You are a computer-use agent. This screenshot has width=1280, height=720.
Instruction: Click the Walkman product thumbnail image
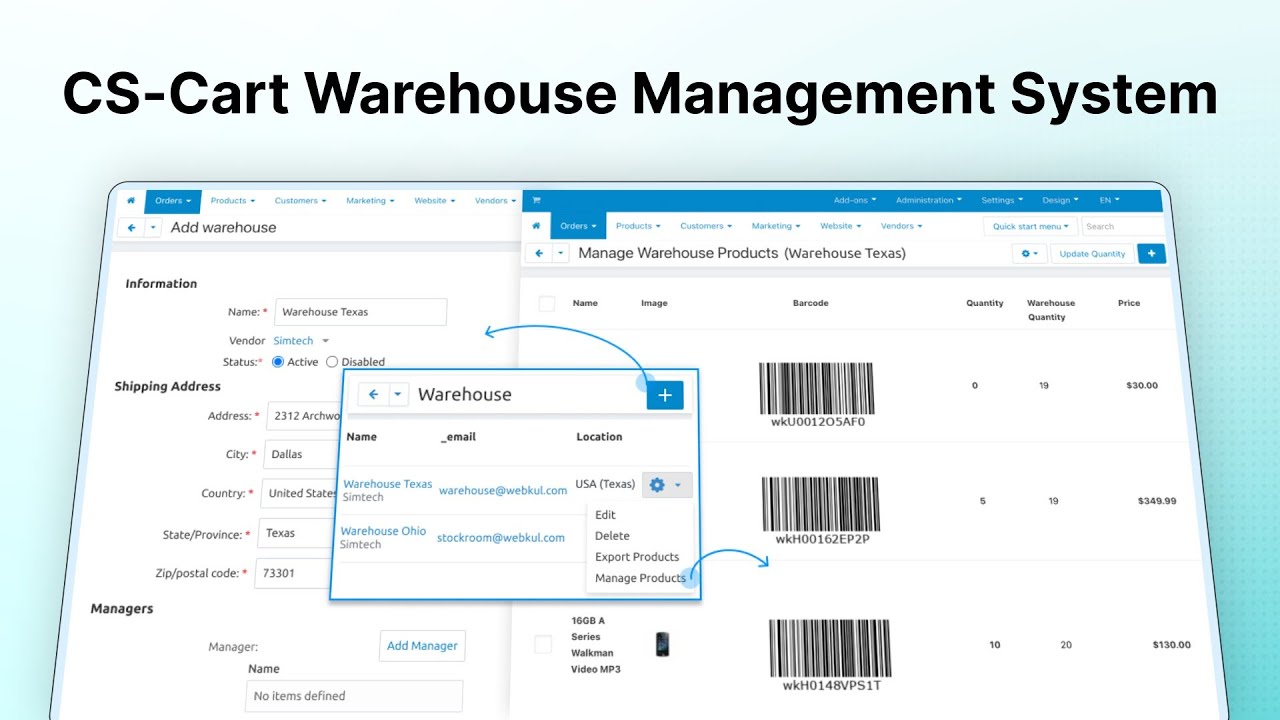point(662,644)
